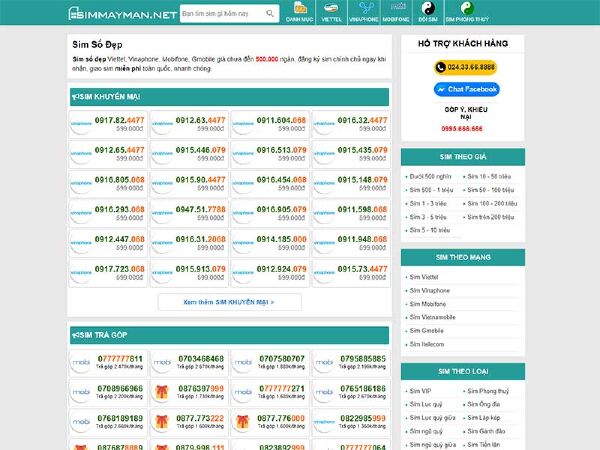Click Vinaphone logo beside 0822985999

[x=324, y=422]
